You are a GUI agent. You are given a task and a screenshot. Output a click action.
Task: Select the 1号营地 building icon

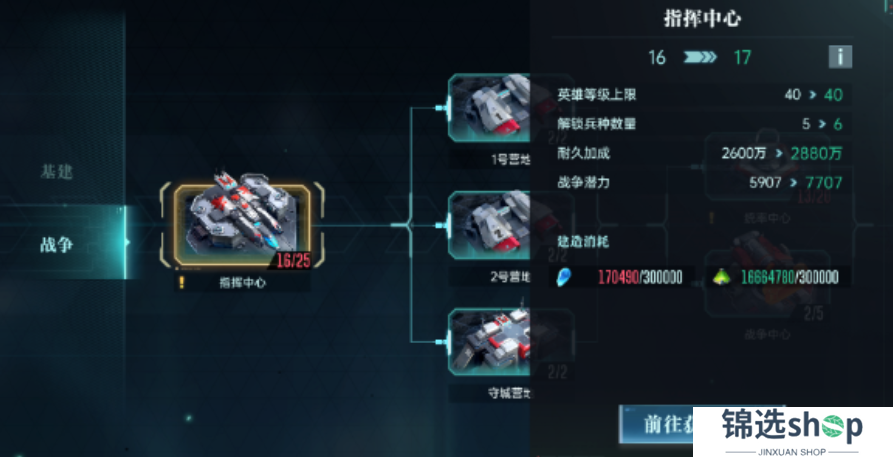coord(489,108)
